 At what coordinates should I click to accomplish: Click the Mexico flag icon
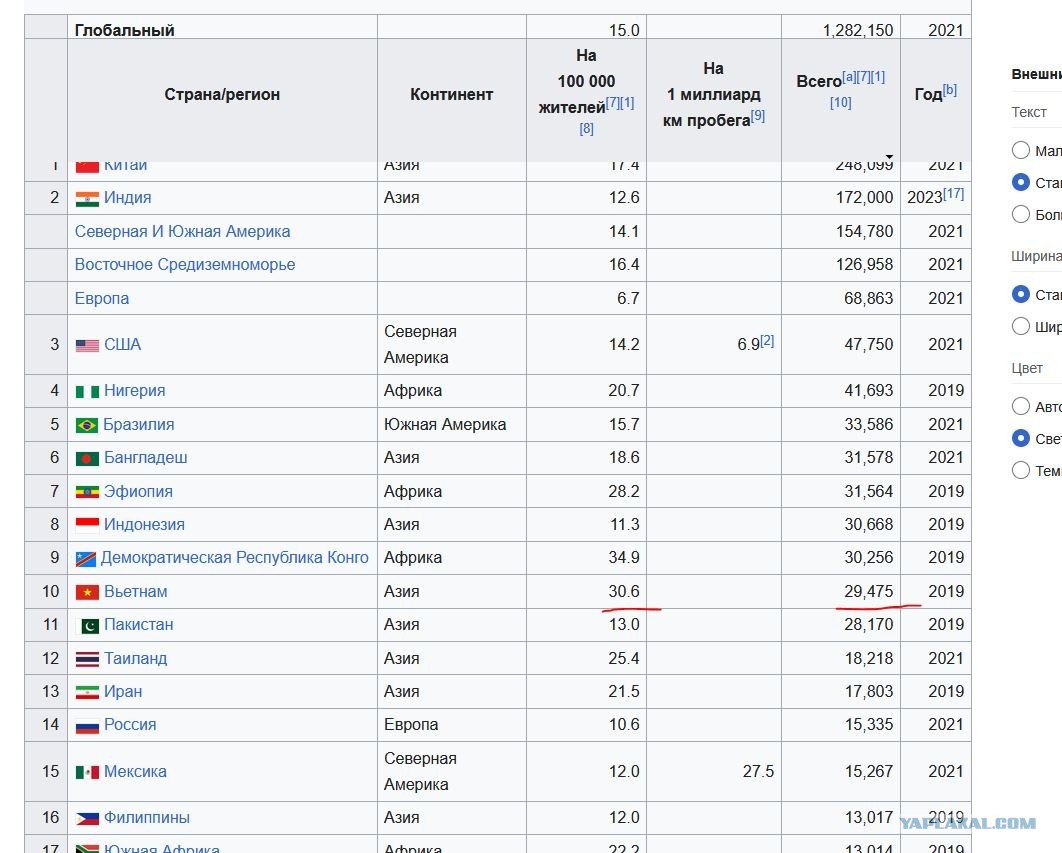pos(87,772)
